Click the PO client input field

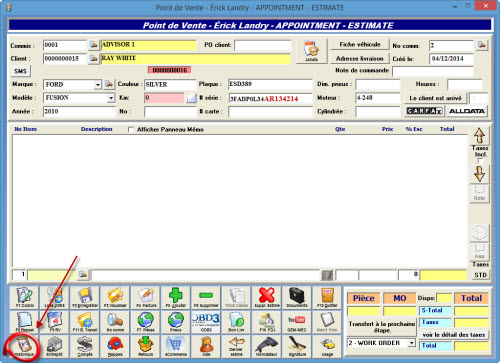[x=263, y=45]
